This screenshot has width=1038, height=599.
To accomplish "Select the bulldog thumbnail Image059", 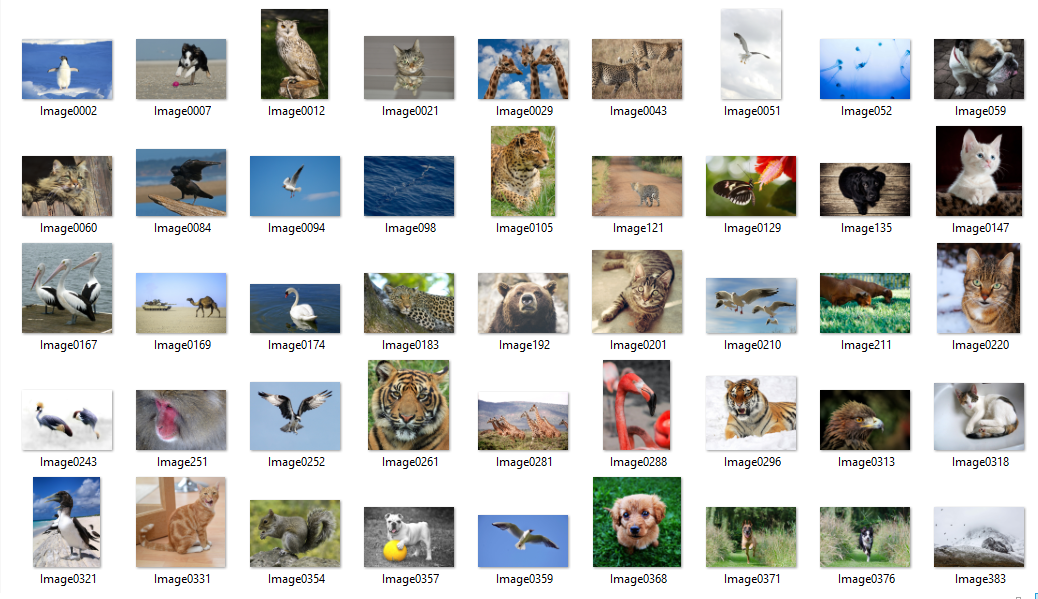I will tap(979, 69).
